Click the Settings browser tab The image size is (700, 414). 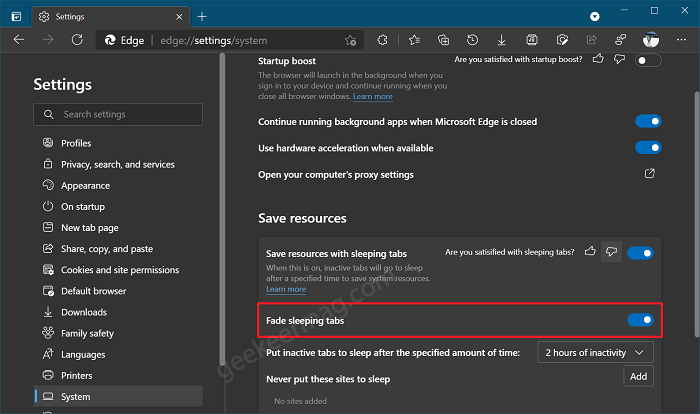pos(111,17)
